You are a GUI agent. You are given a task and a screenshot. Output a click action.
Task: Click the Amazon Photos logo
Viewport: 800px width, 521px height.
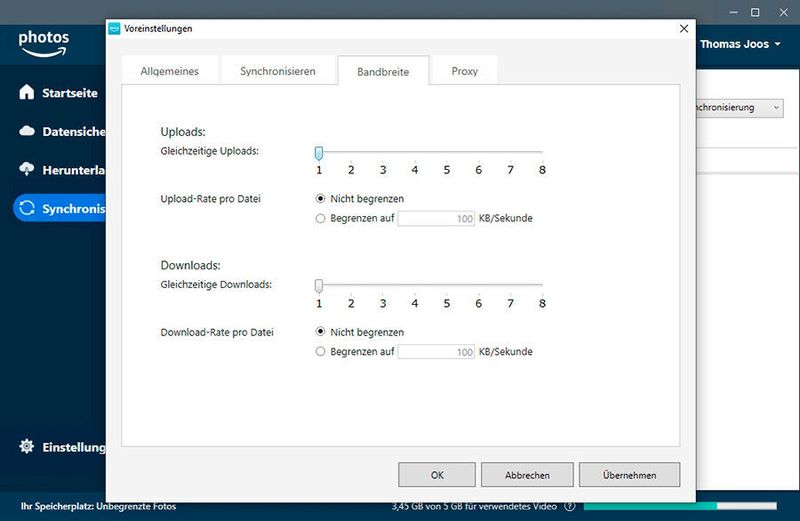coord(43,43)
